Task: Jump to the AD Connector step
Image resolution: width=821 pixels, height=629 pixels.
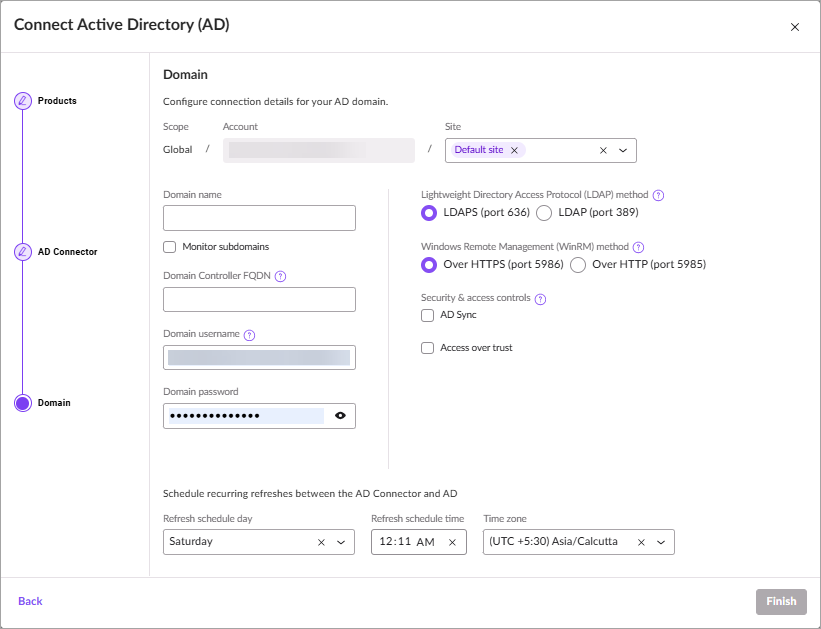Action: [22, 252]
